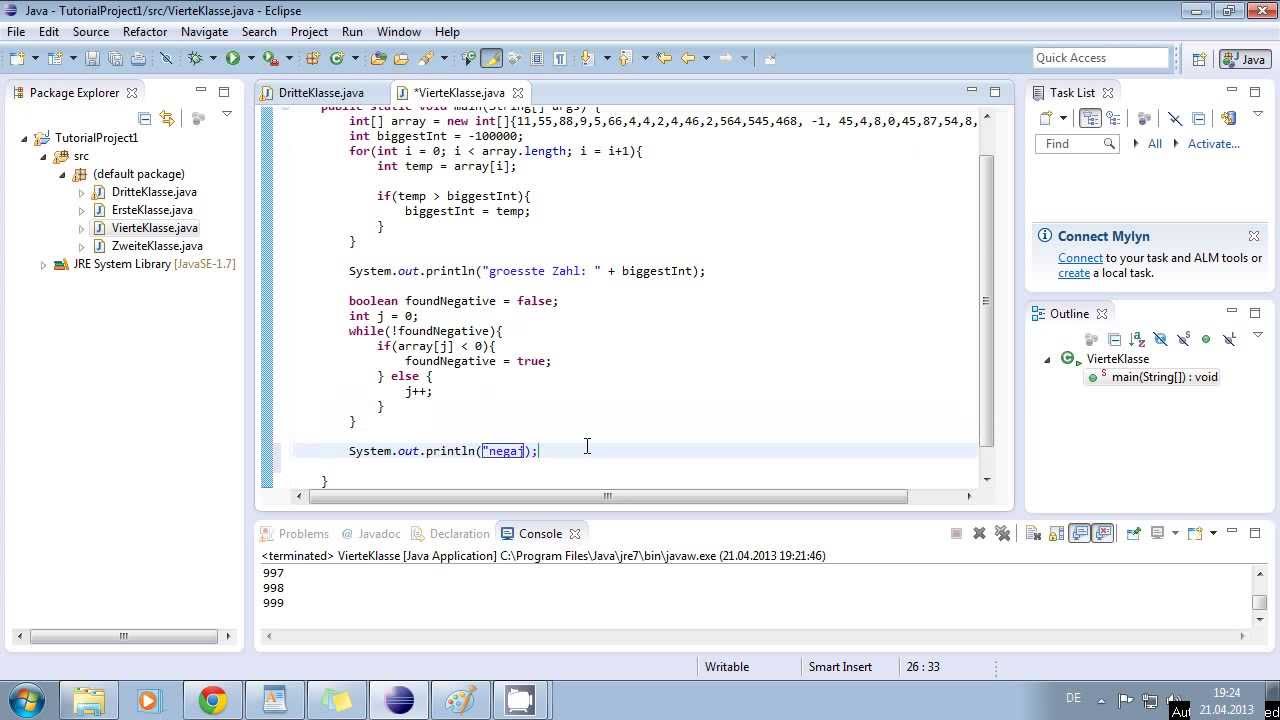Screen dimensions: 1280x720
Task: Open the Run configurations dropdown arrow
Action: coord(250,58)
